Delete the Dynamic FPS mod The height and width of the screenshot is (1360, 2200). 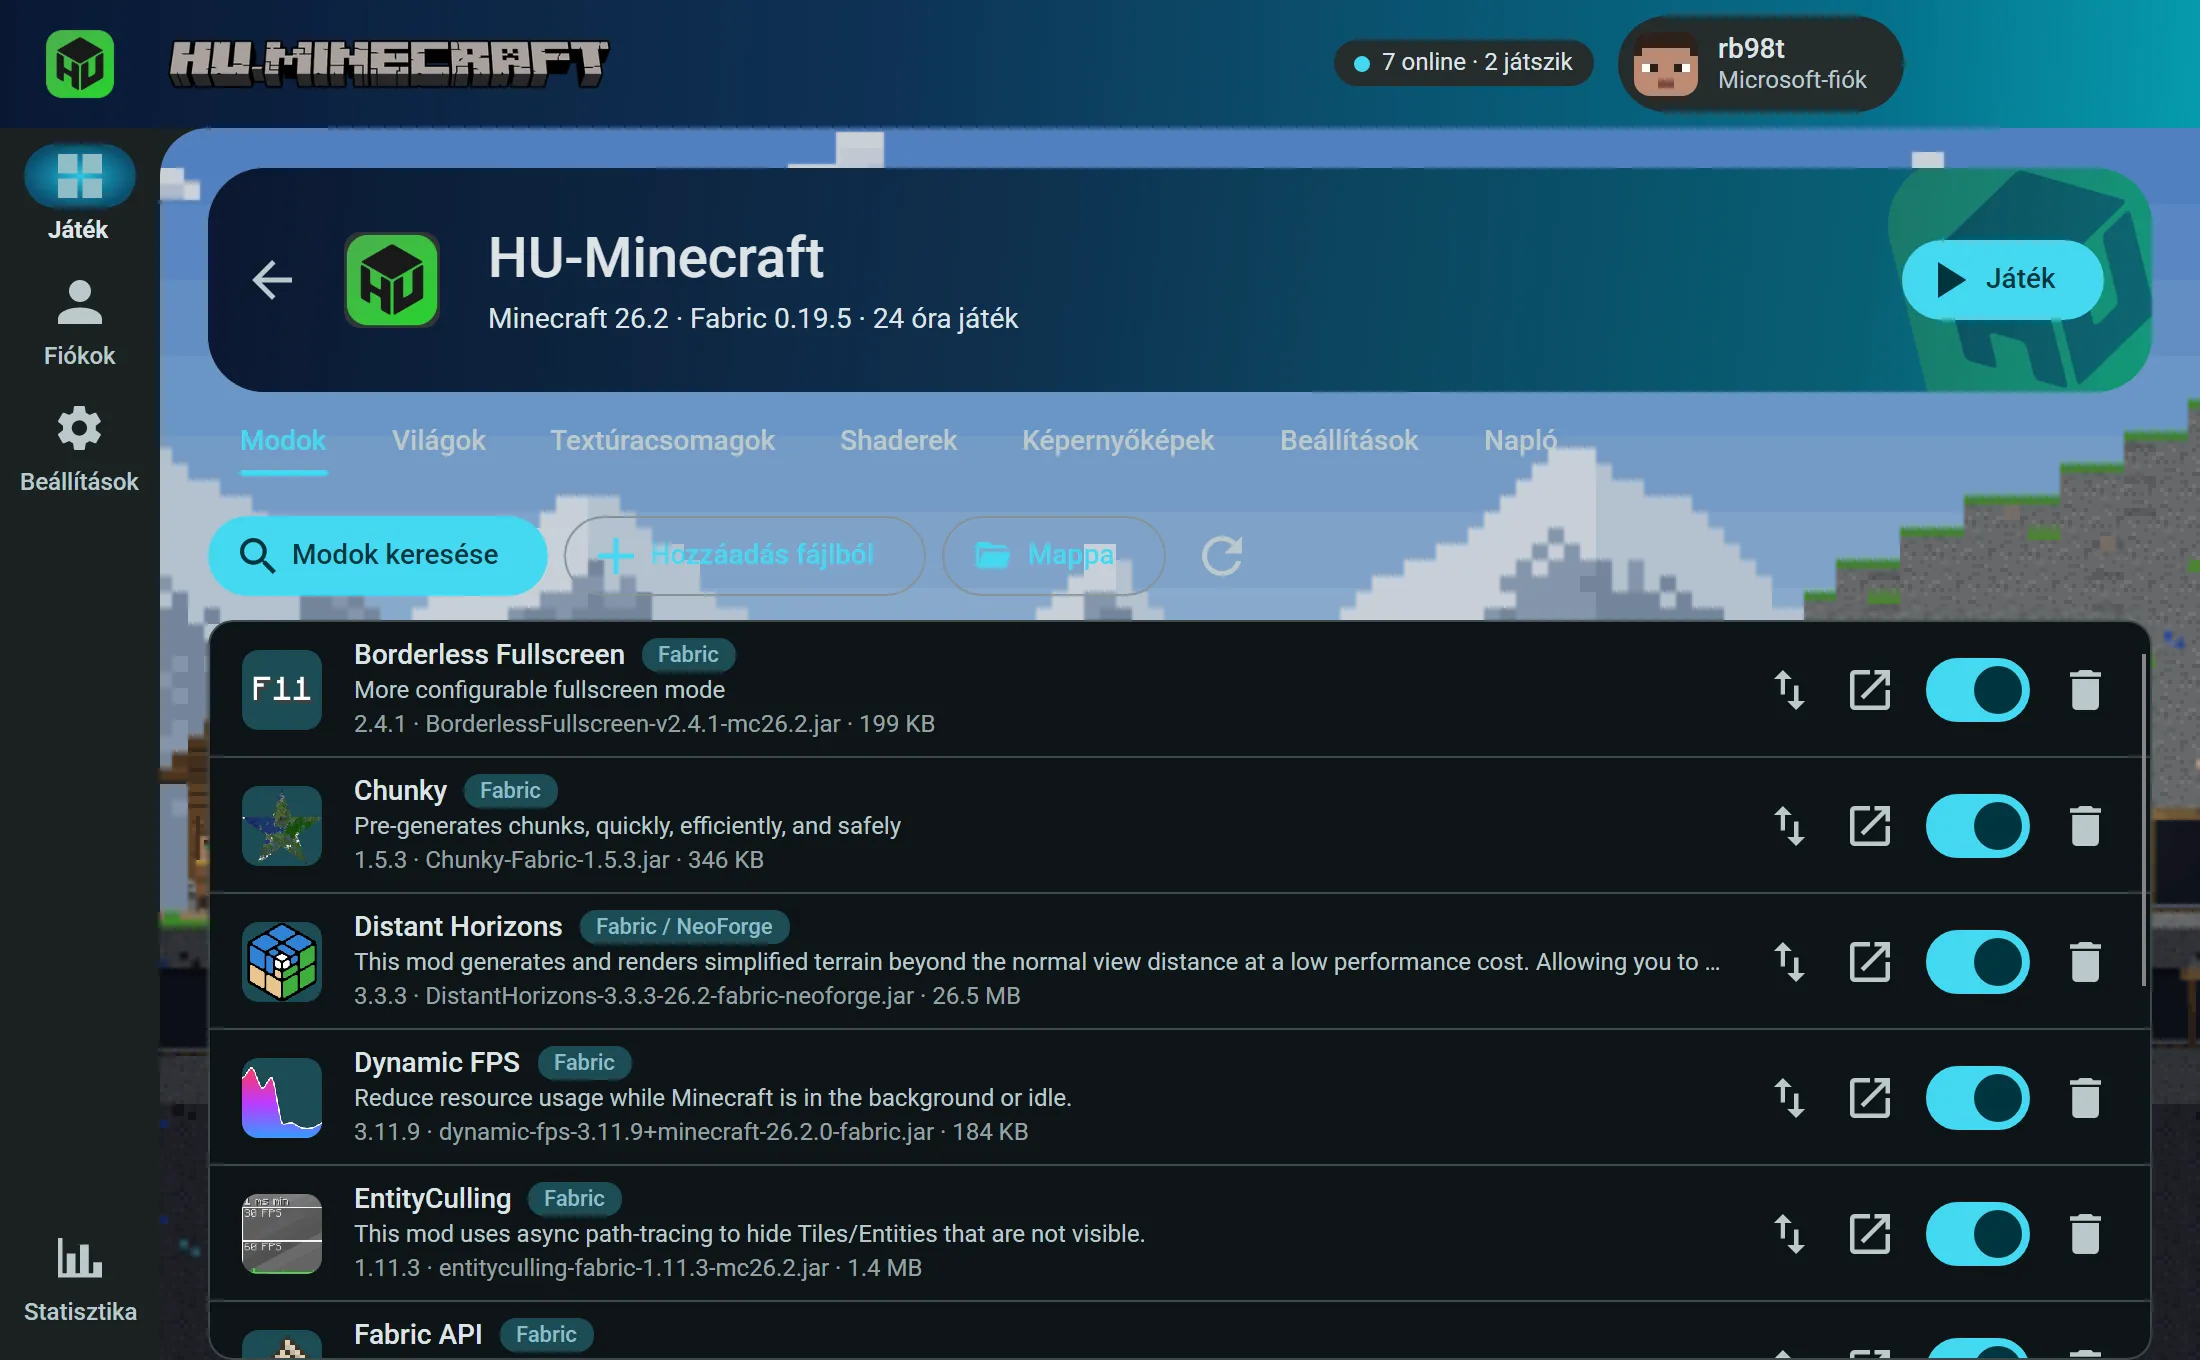point(2085,1098)
